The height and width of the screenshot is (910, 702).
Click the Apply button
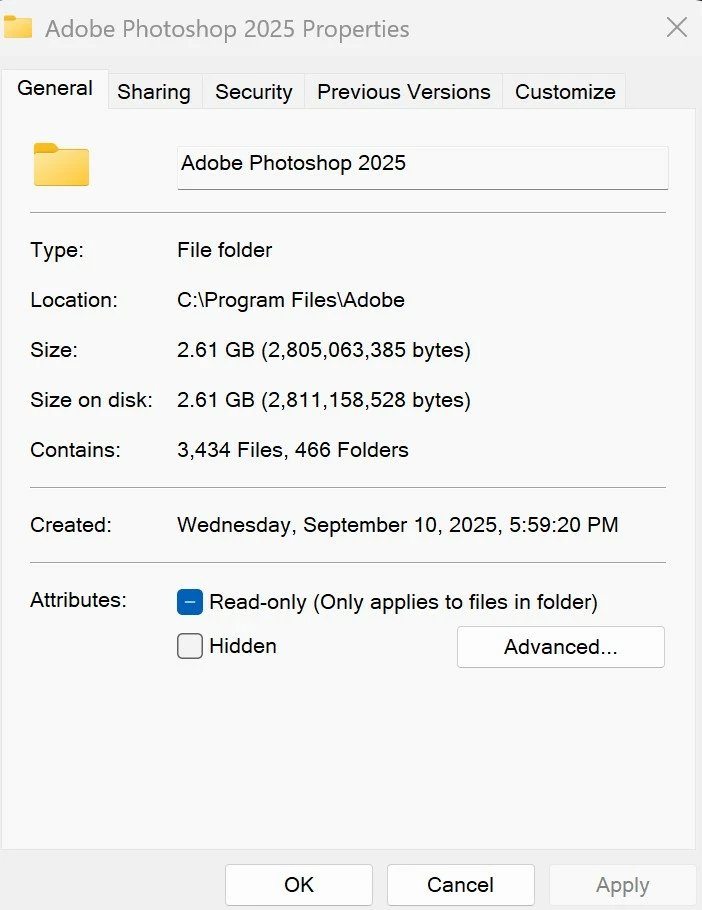pyautogui.click(x=623, y=884)
